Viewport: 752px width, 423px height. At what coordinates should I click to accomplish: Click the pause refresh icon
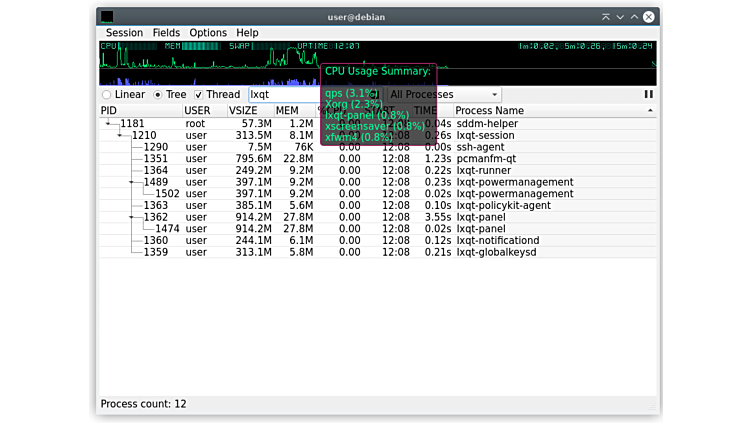tap(649, 94)
